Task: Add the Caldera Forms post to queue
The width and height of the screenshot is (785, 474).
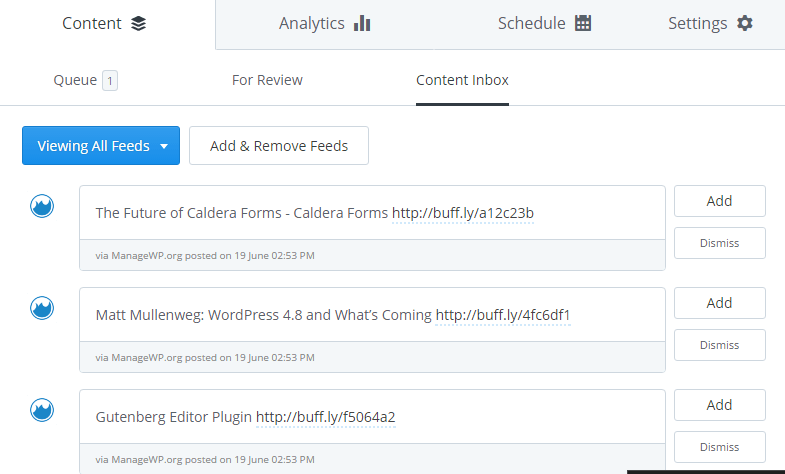Action: tap(719, 201)
